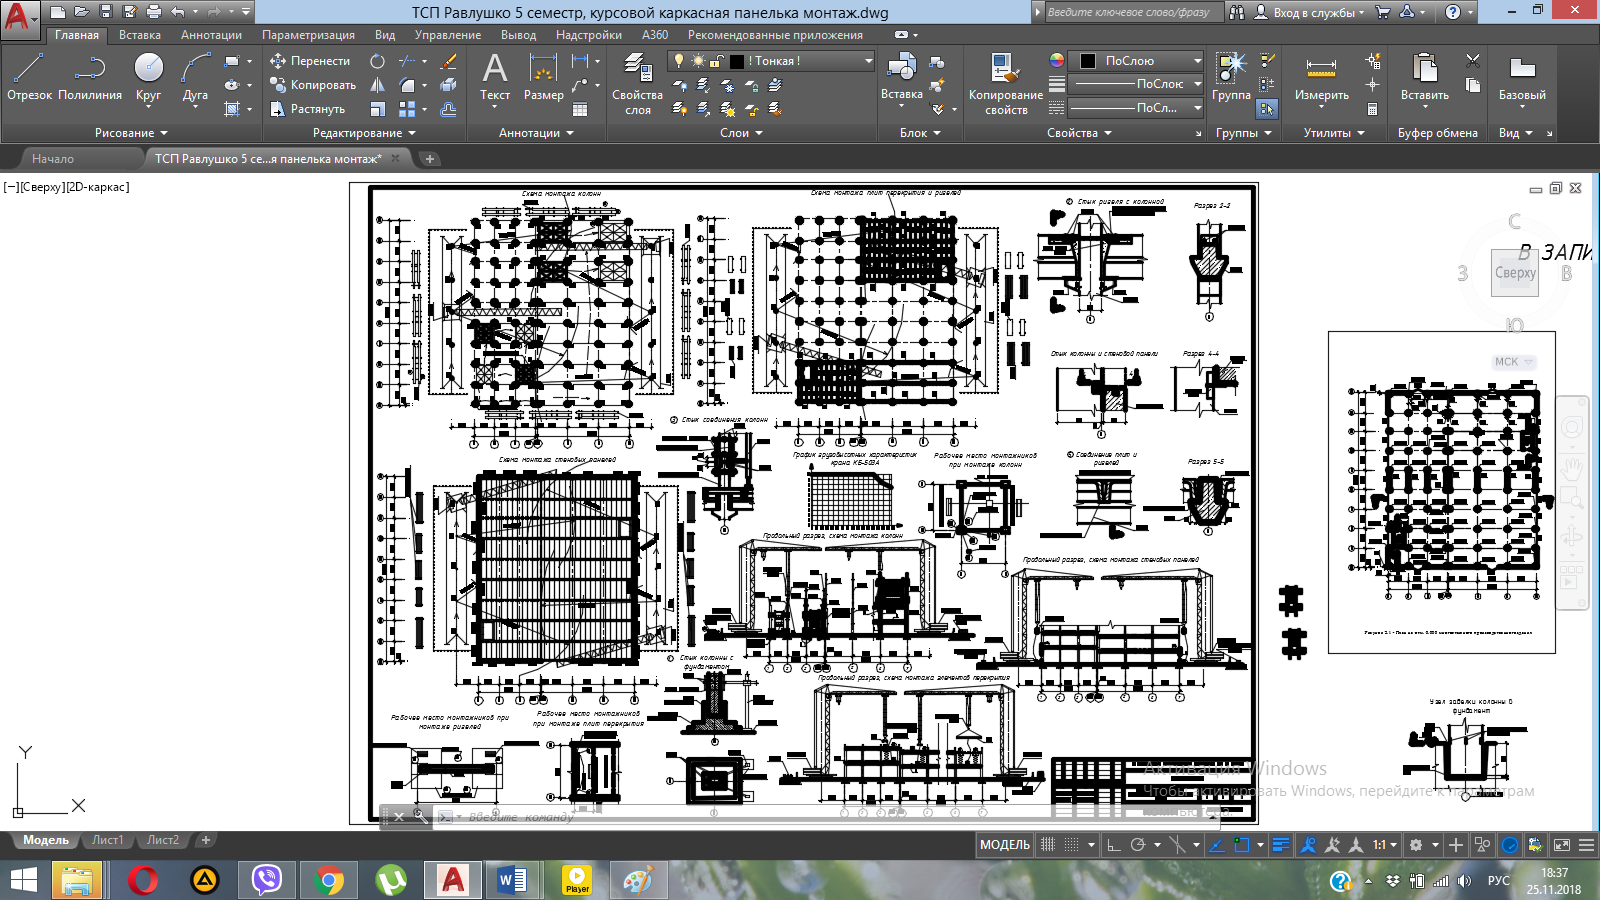Viewport: 1600px width, 900px height.
Task: Expand the Блок panel
Action: pos(919,133)
